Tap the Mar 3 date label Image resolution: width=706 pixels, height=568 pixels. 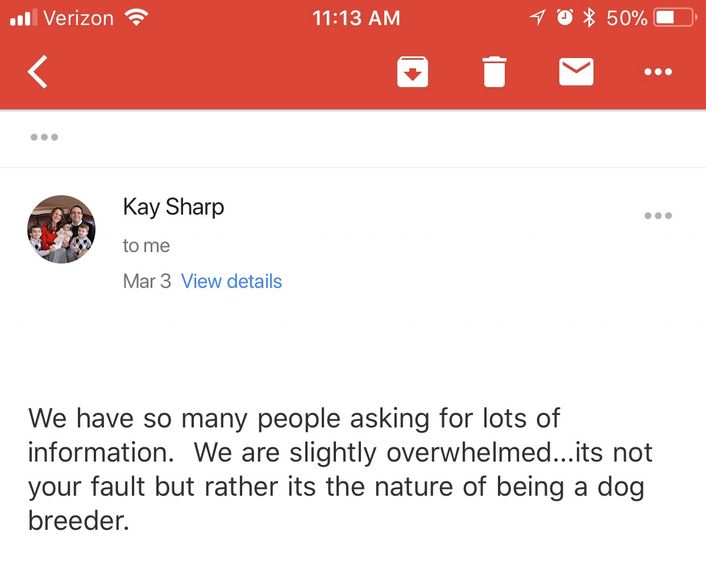pos(147,281)
